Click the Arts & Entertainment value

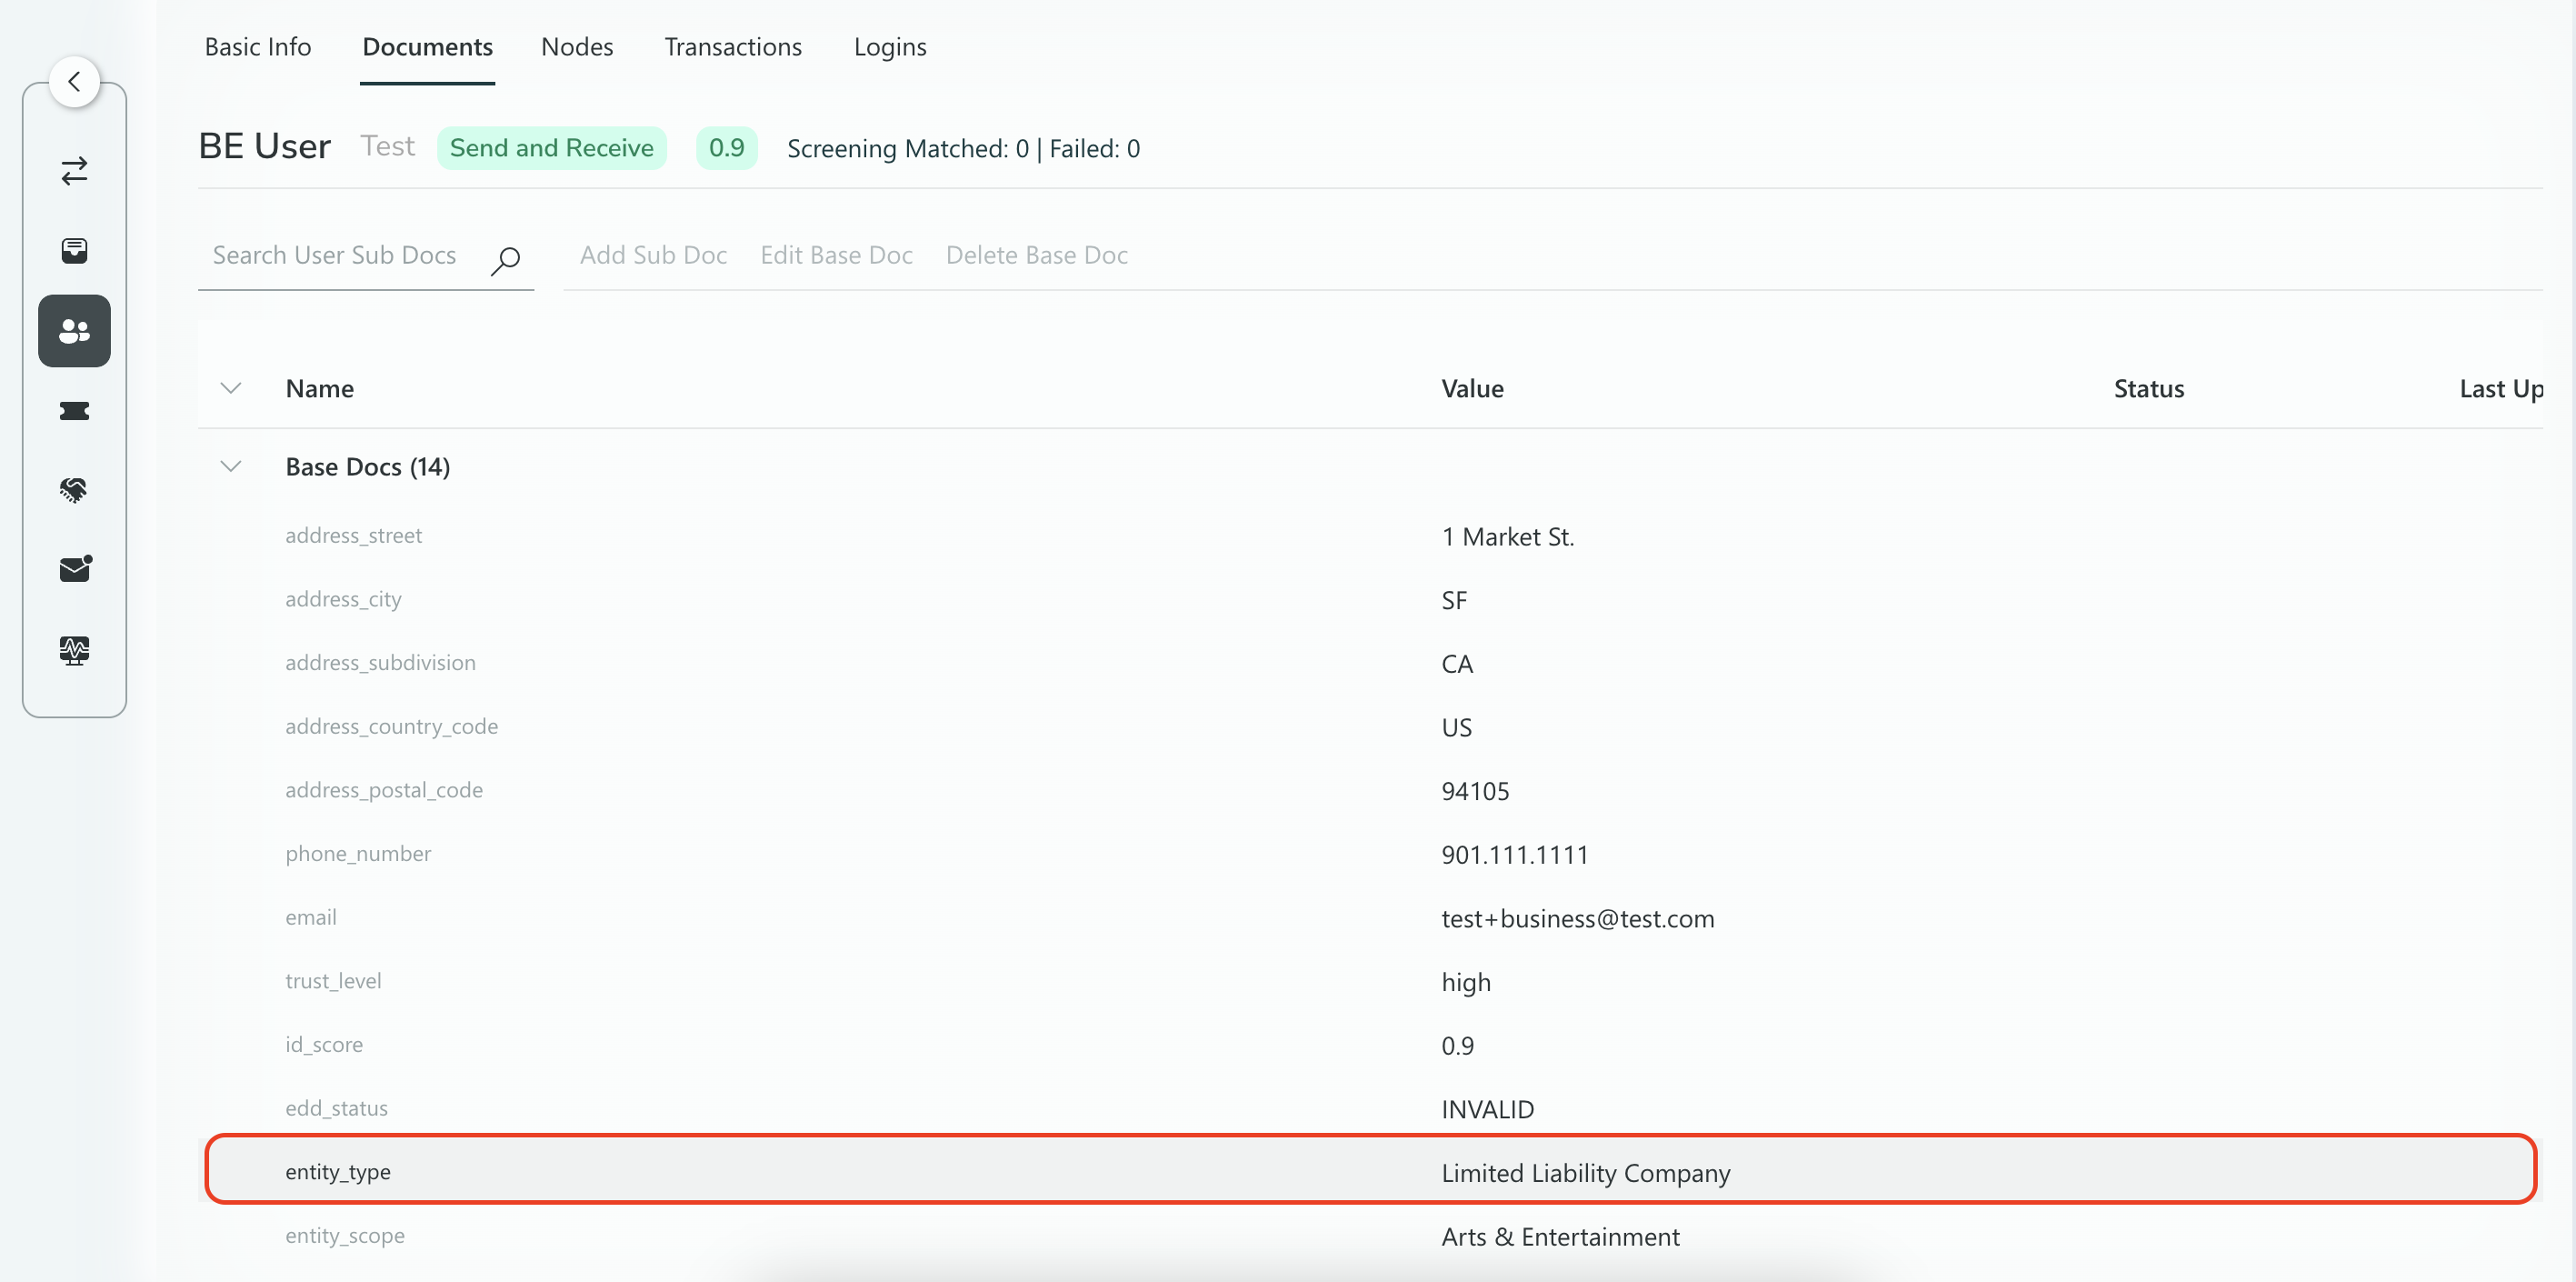(1560, 1237)
